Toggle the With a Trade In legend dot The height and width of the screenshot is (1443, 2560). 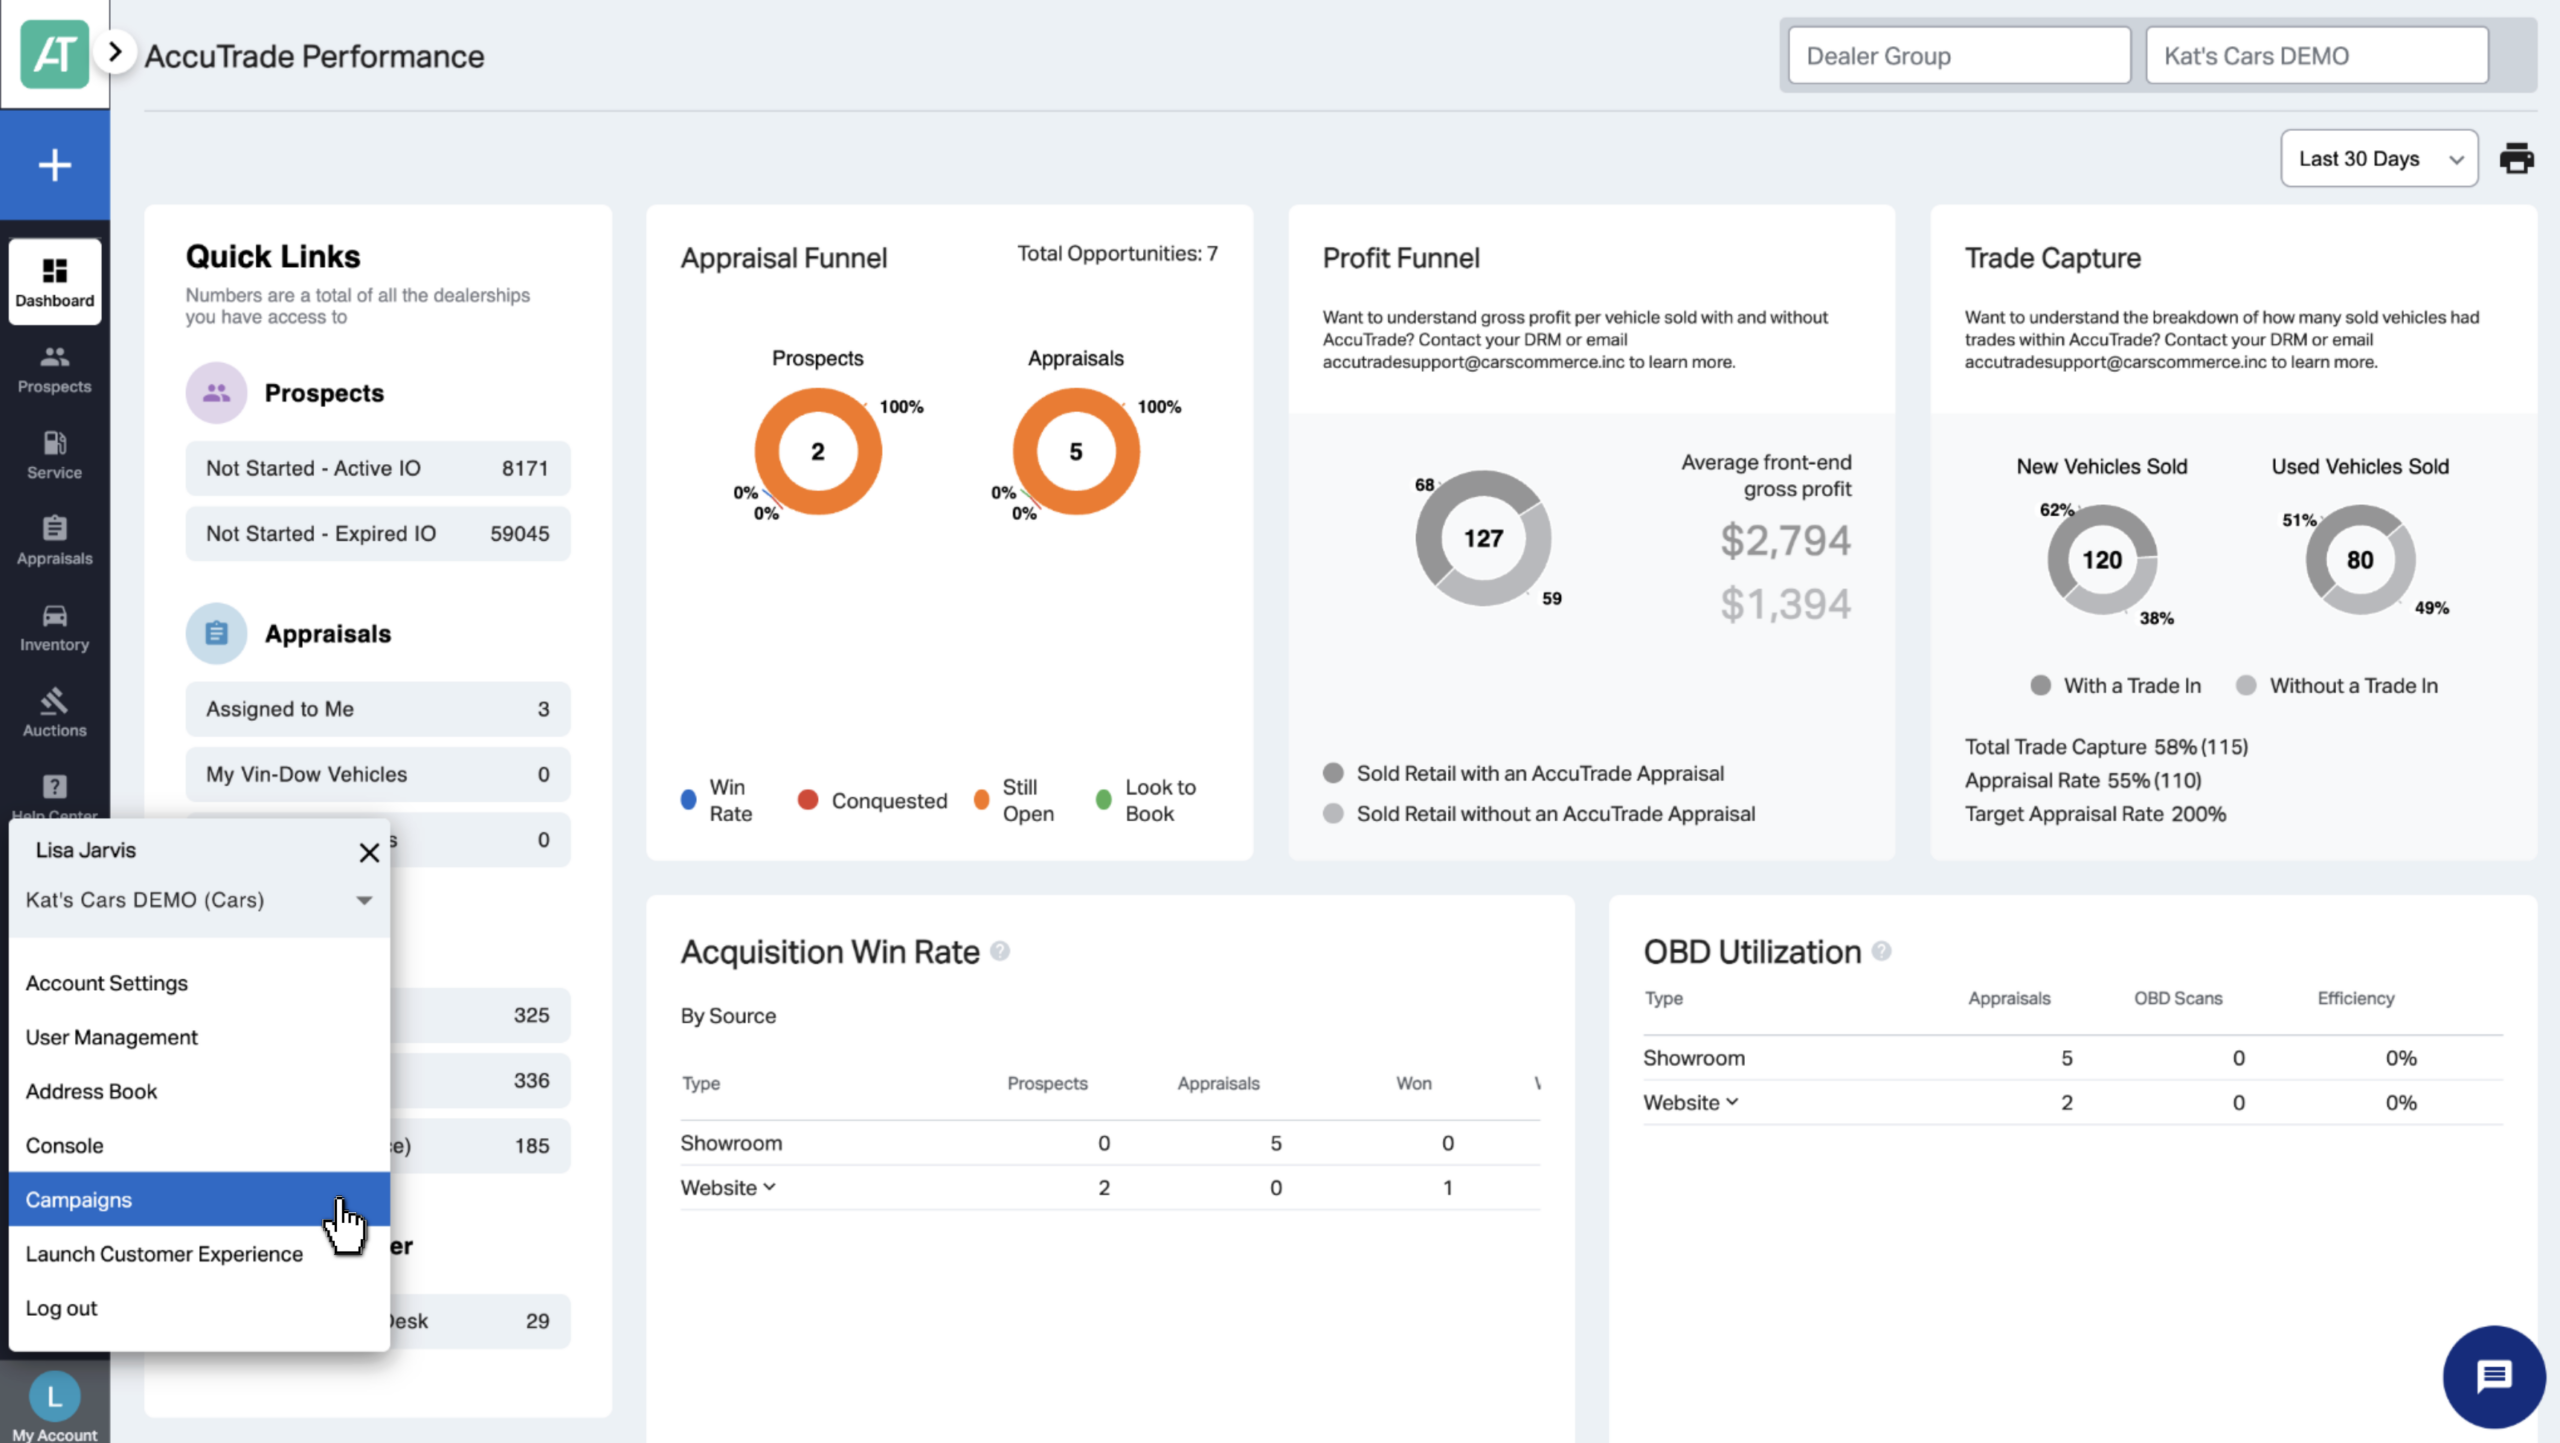(x=2040, y=685)
